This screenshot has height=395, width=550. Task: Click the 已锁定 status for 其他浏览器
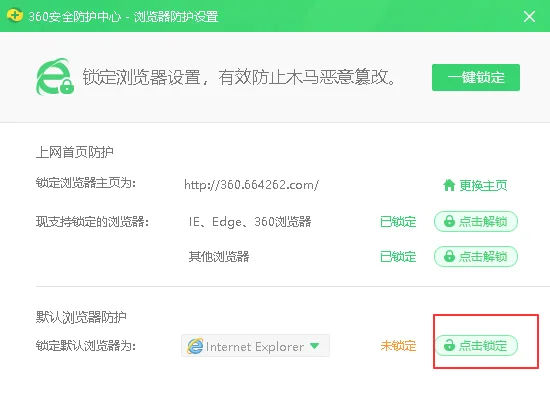coord(398,257)
